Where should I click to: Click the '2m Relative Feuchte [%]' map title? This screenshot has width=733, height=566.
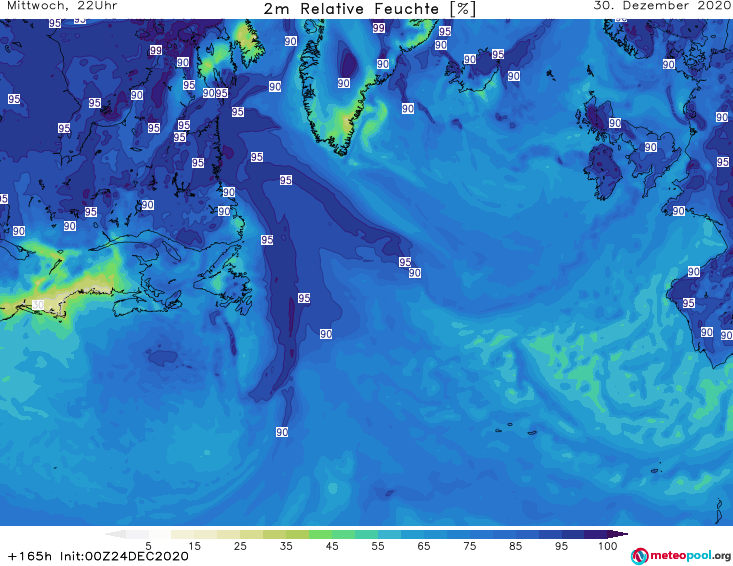[x=369, y=9]
